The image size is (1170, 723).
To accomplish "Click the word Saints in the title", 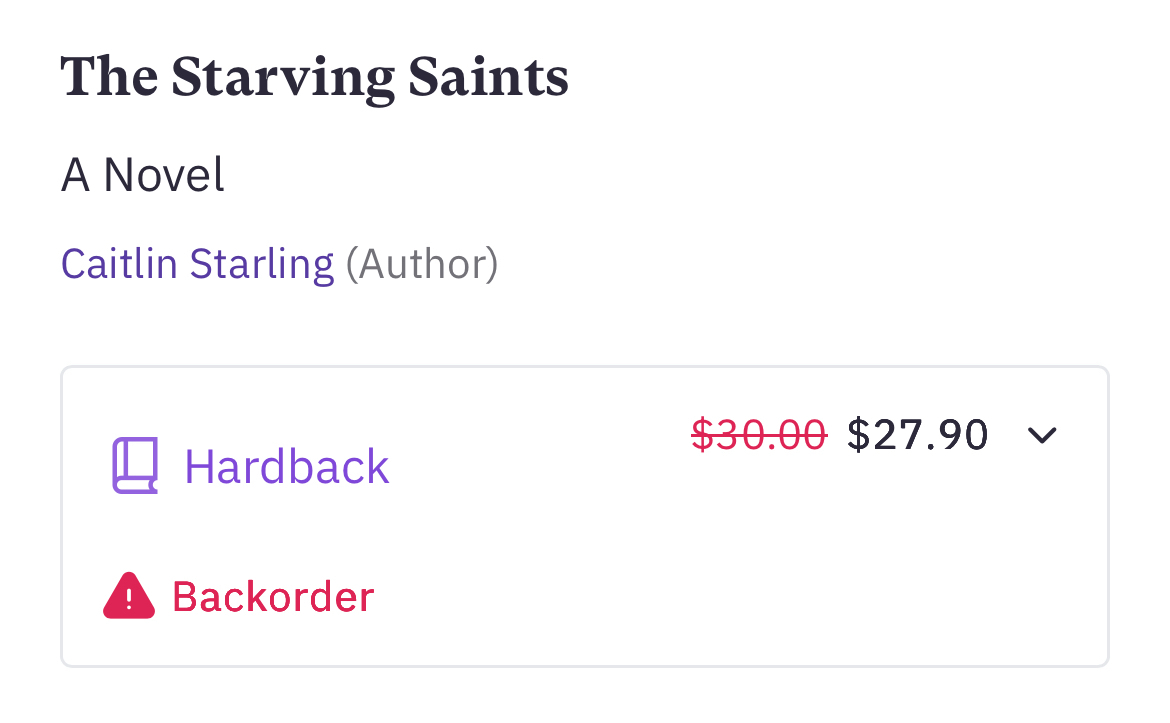I will (489, 78).
